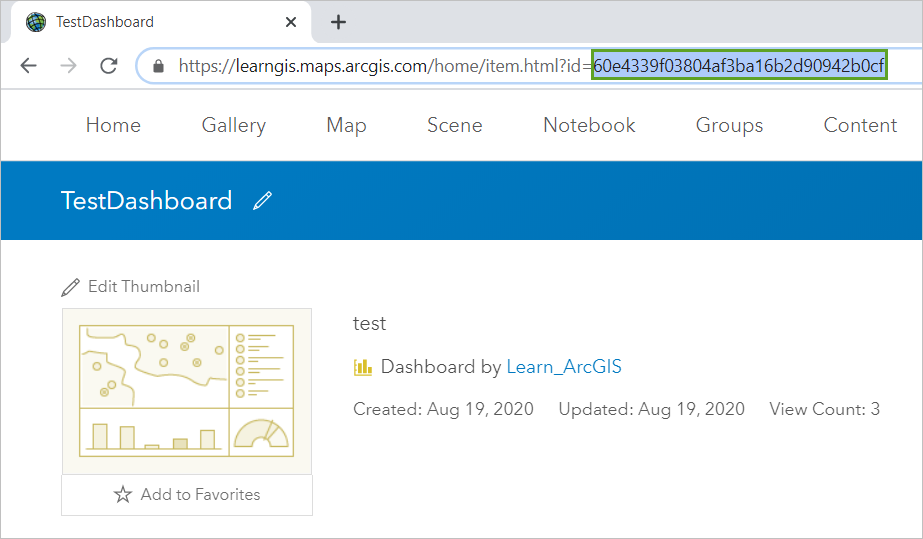The width and height of the screenshot is (923, 539).
Task: Click the padlock site security icon
Action: pos(158,66)
